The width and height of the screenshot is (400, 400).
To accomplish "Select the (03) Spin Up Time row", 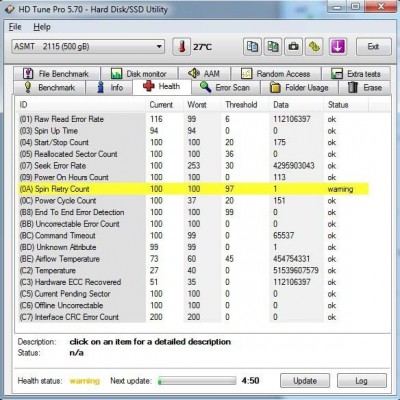I will point(193,131).
